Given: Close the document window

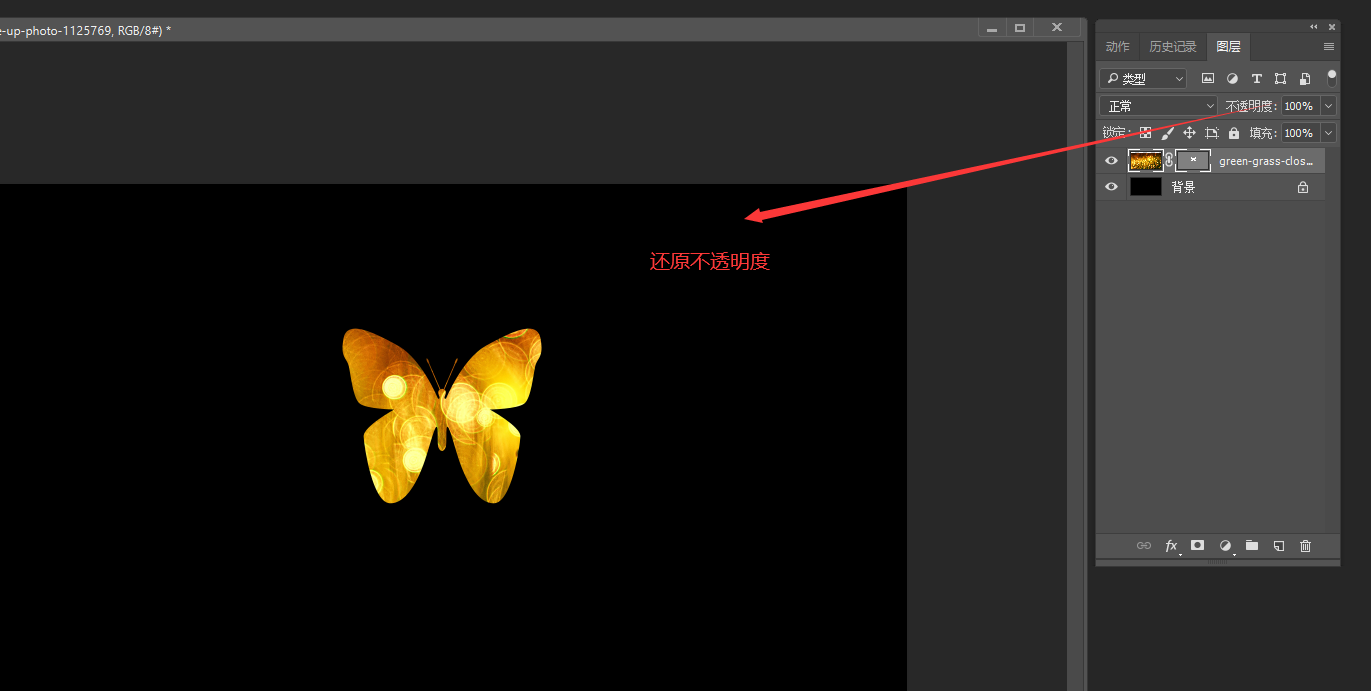Looking at the screenshot, I should 1056,29.
